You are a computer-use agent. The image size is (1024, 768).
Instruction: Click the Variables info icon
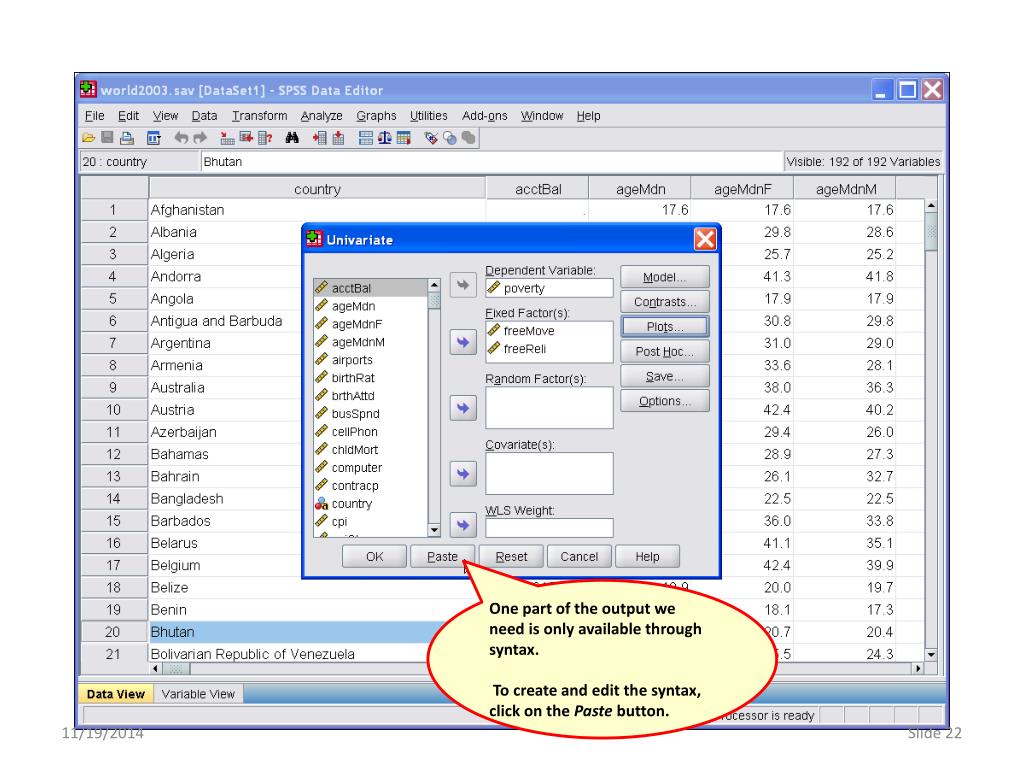[x=264, y=138]
